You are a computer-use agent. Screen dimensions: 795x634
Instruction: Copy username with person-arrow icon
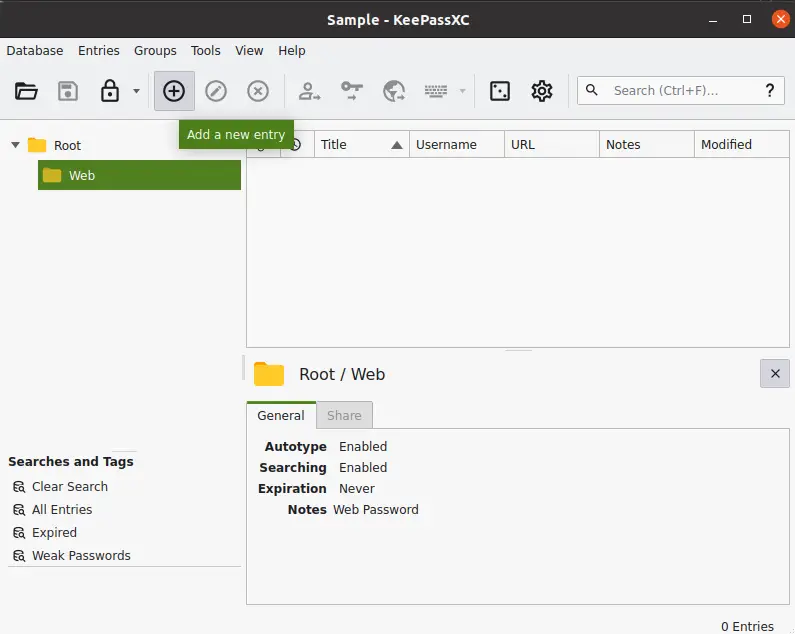point(309,91)
